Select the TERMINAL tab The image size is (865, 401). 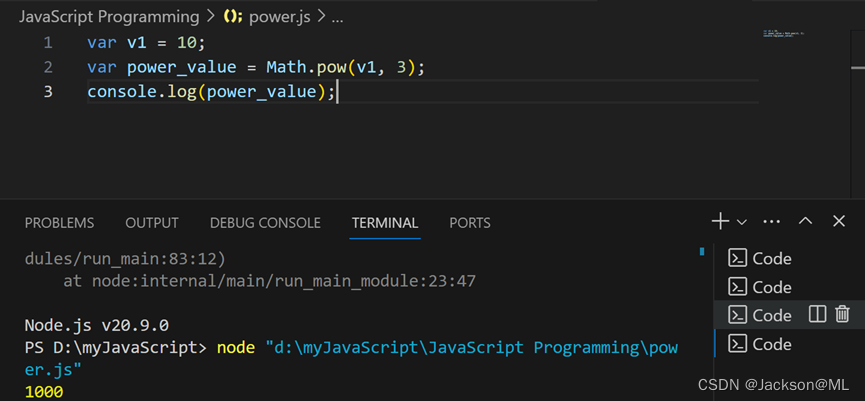[x=384, y=223]
